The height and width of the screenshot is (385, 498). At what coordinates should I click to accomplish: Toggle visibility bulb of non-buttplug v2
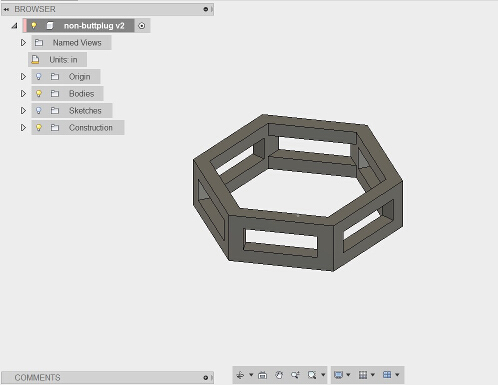coord(34,26)
